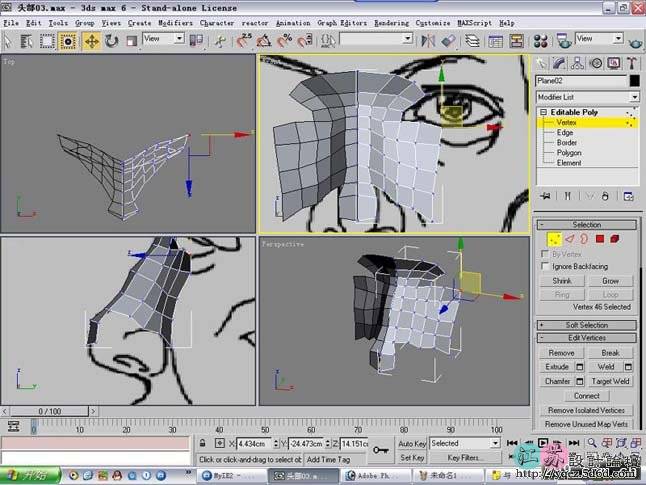
Task: Open the Modifier List dropdown
Action: pyautogui.click(x=588, y=97)
